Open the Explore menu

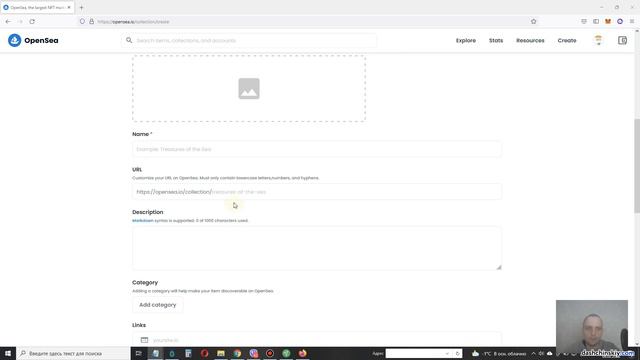point(466,40)
